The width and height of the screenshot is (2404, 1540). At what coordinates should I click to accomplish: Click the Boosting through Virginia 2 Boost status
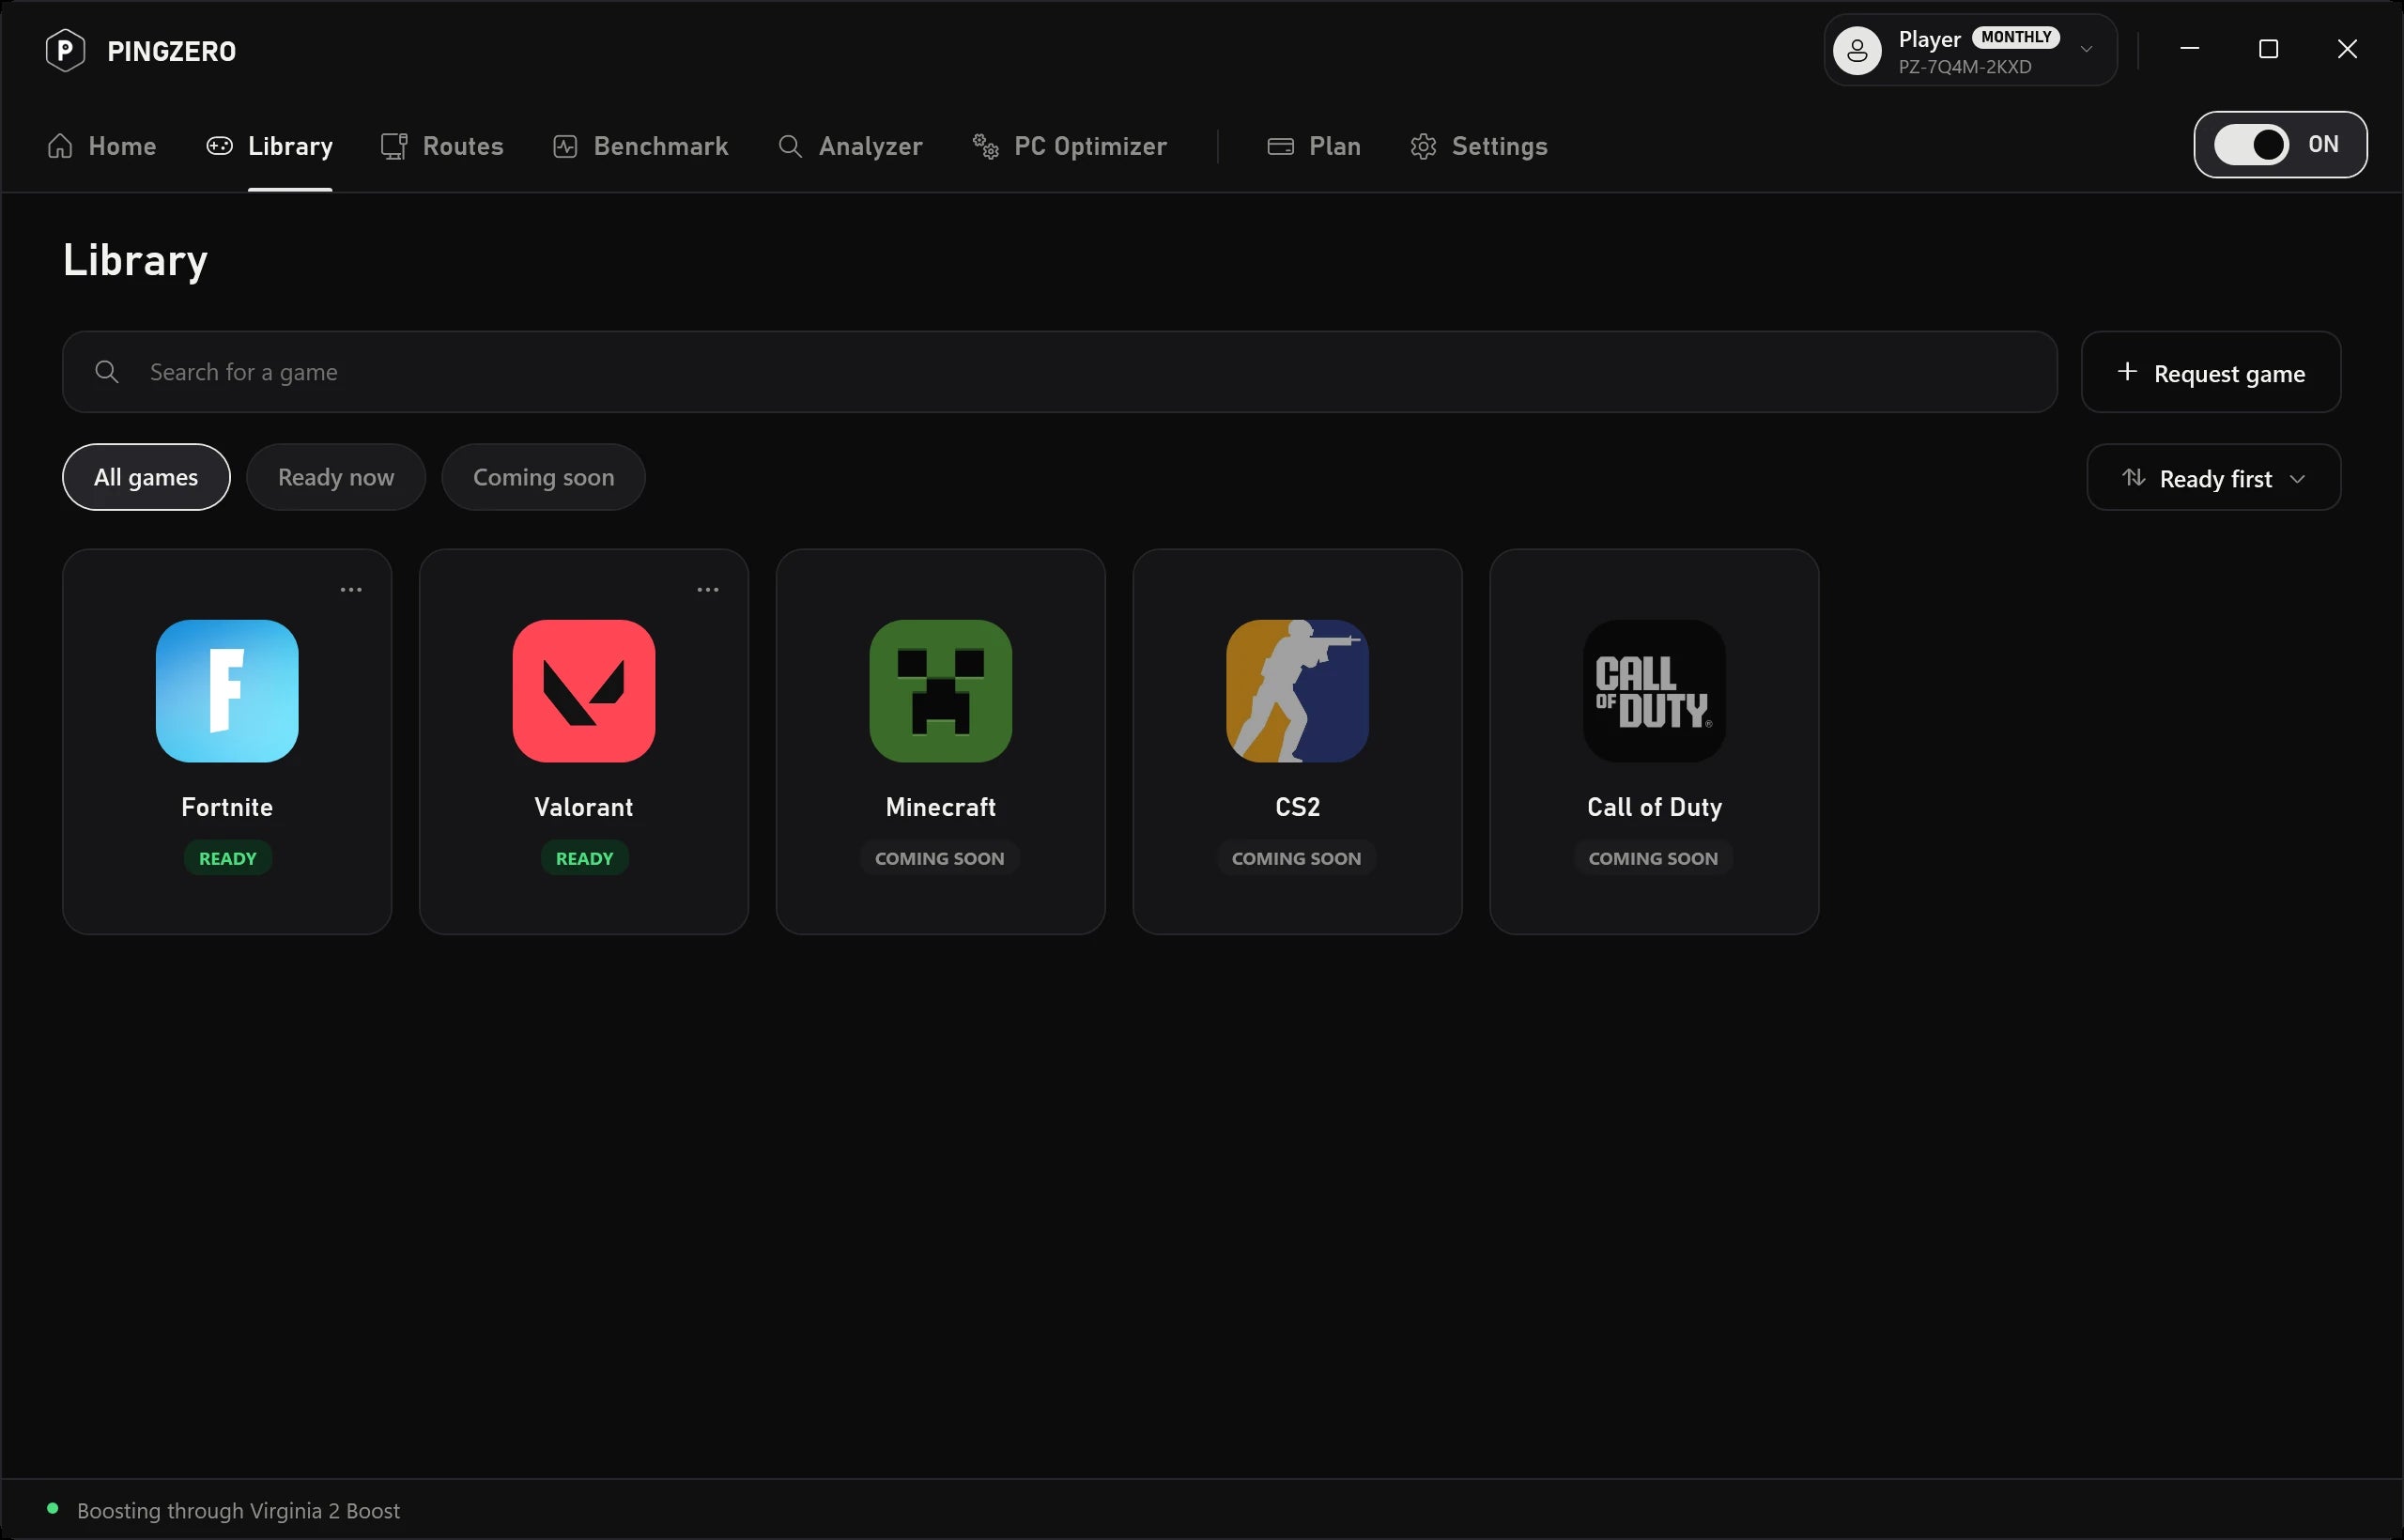click(x=238, y=1510)
